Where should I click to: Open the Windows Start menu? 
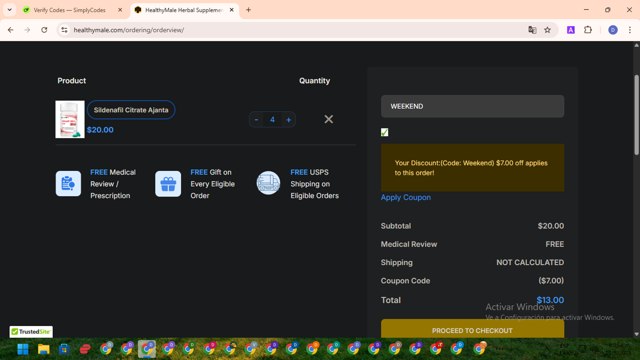(x=23, y=349)
